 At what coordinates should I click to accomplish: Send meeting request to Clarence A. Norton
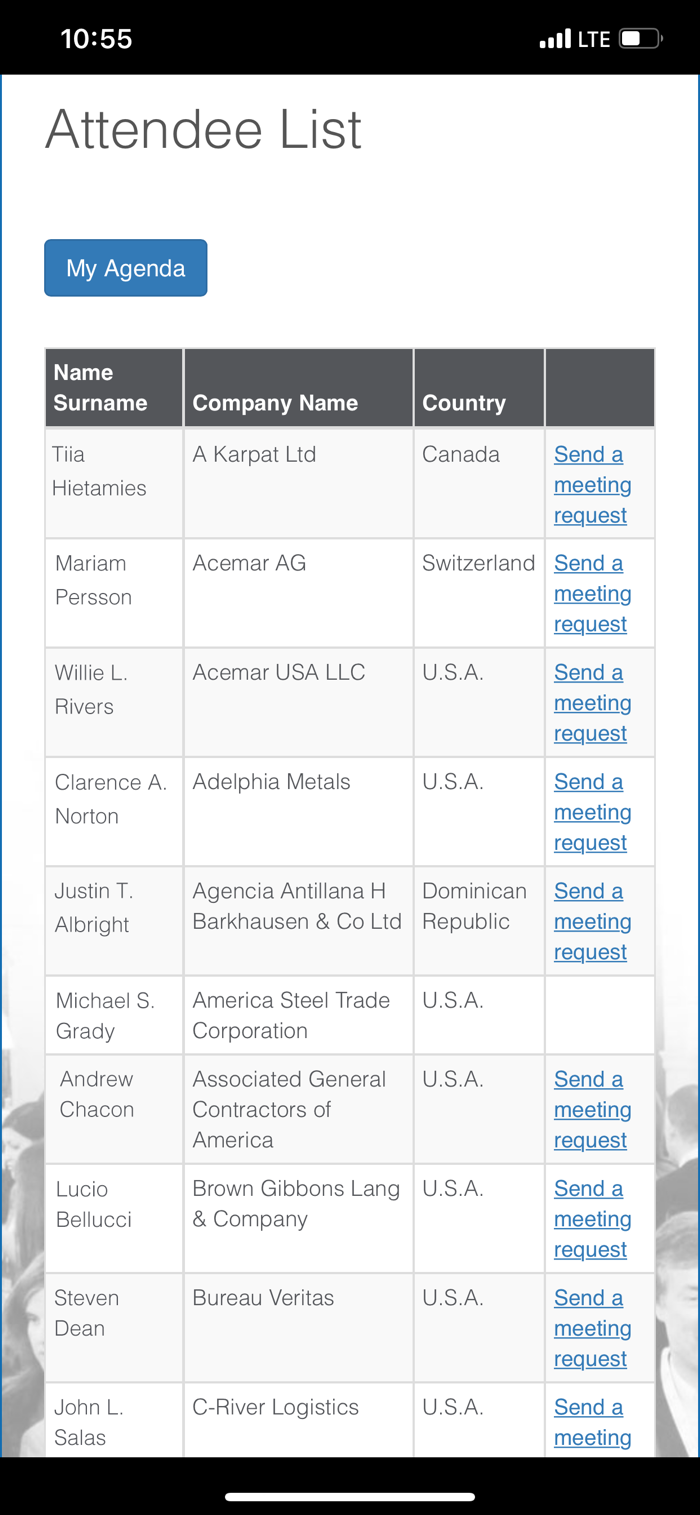592,812
